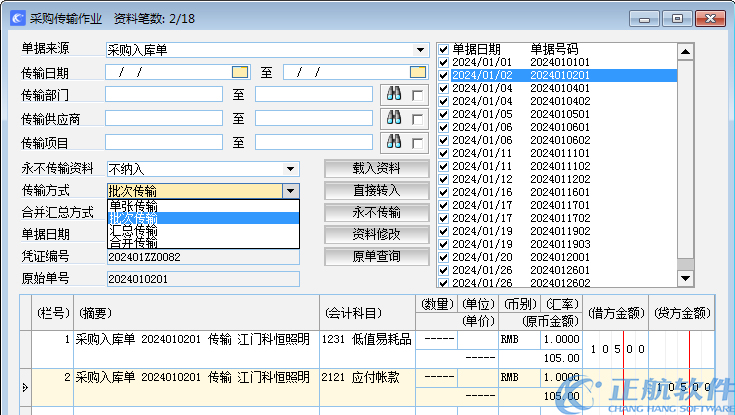735x415 pixels.
Task: Open the 永不传输资料 dropdown
Action: pos(290,169)
